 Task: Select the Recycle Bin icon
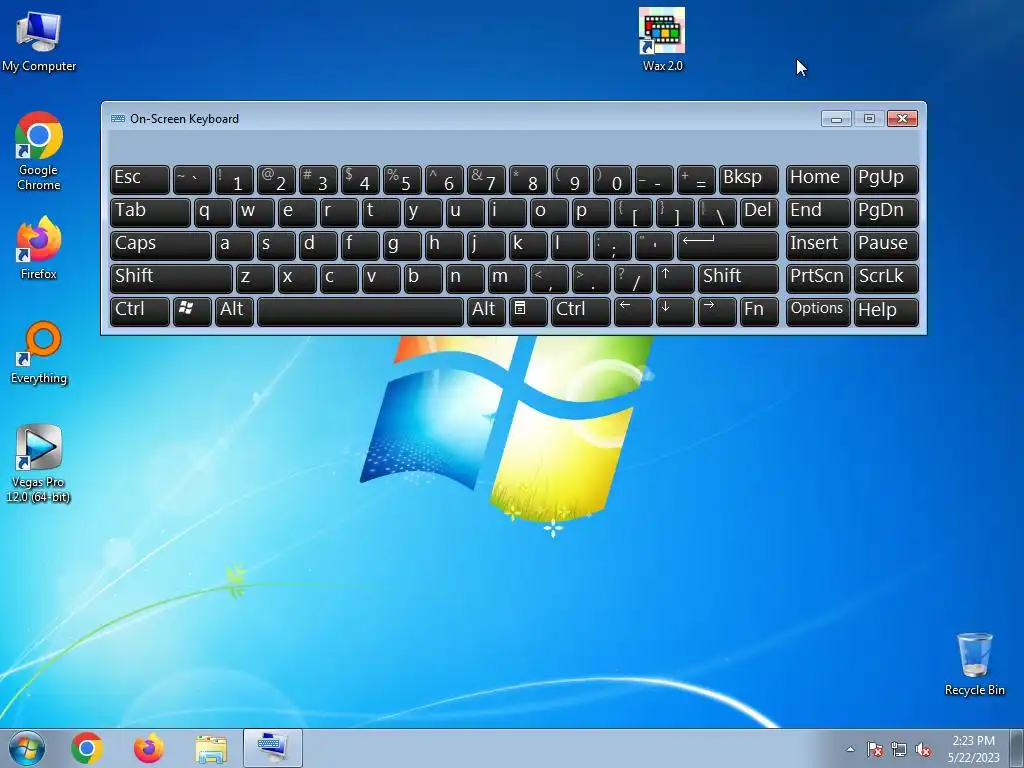click(x=974, y=664)
